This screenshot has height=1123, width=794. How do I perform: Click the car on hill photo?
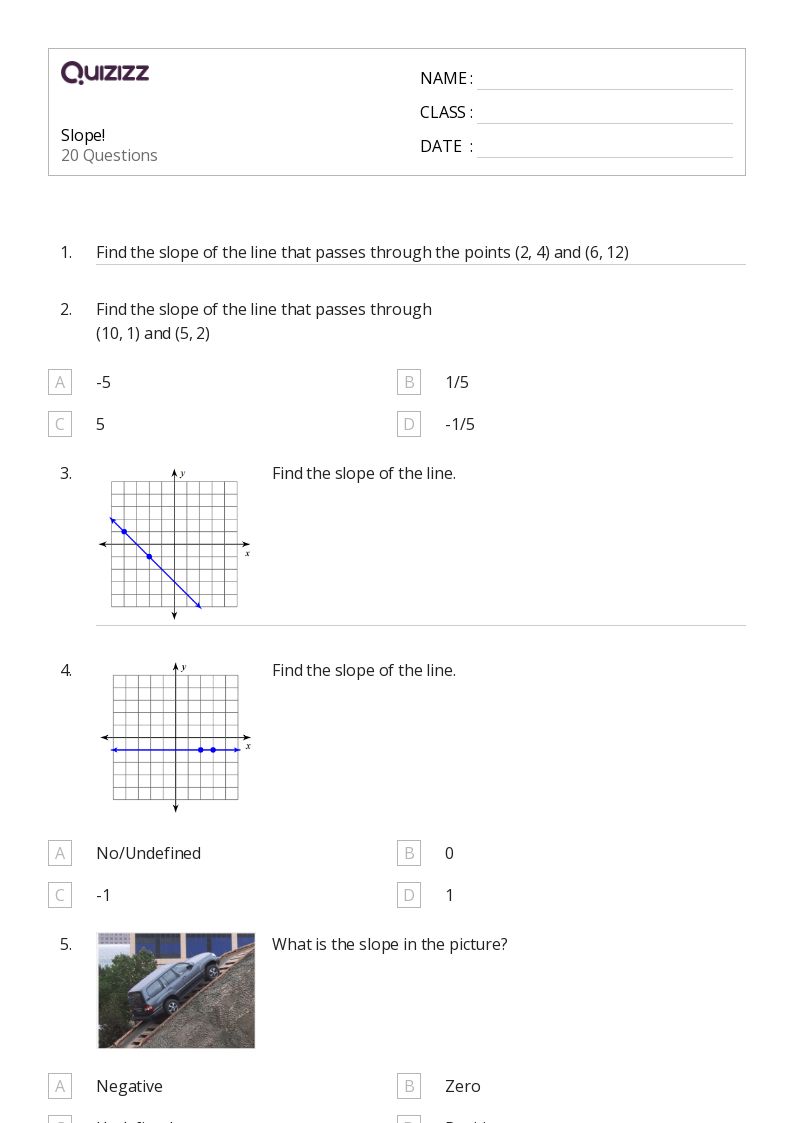(176, 991)
